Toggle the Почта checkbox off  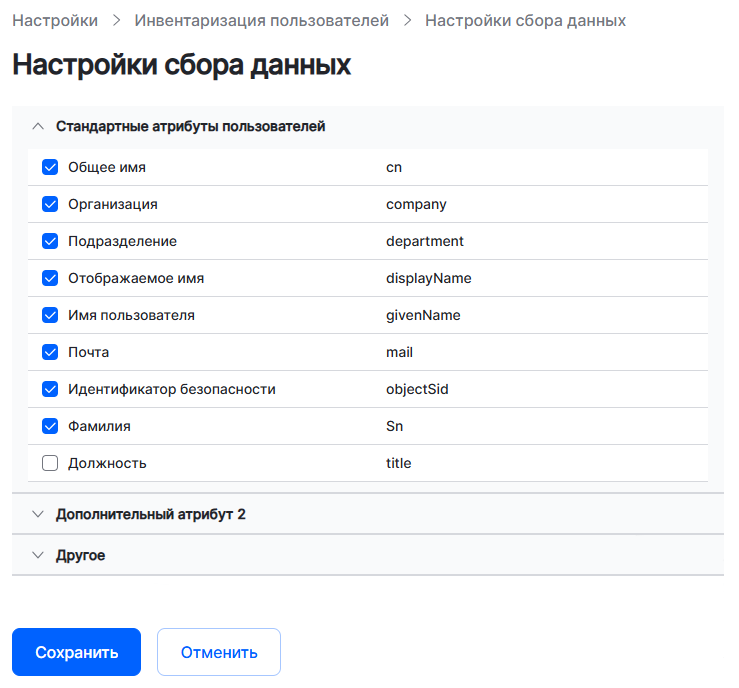pyautogui.click(x=50, y=352)
